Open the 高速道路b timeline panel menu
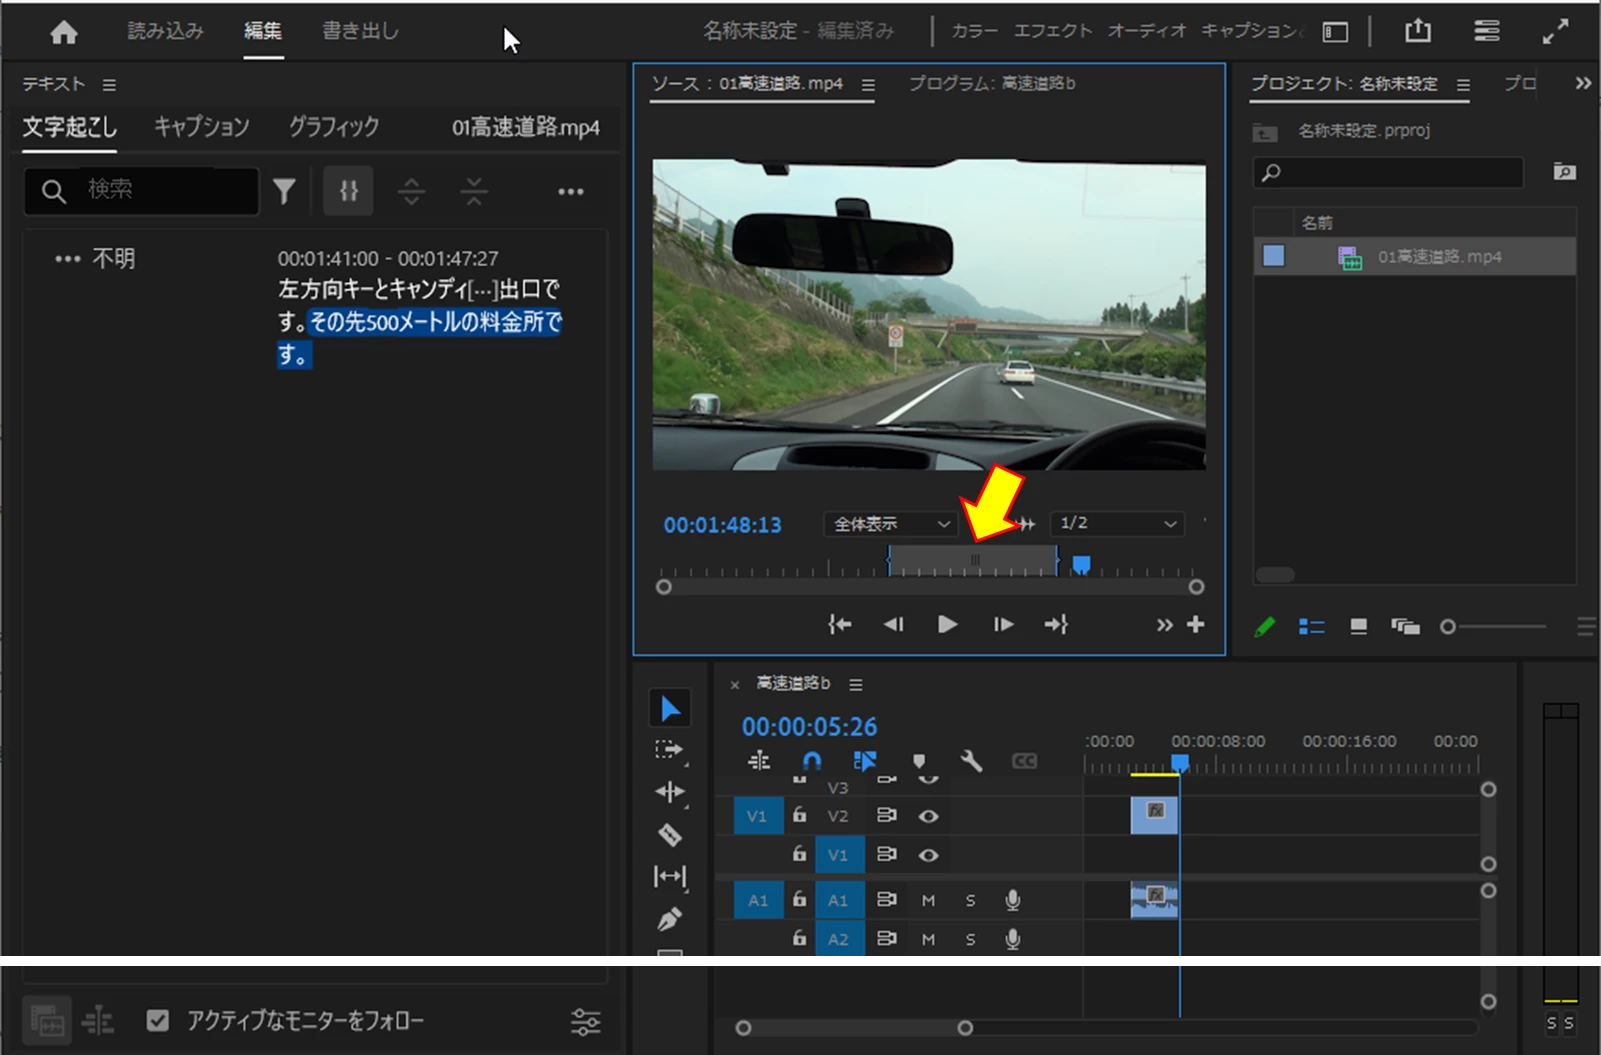Screen dimensions: 1601x1055 click(855, 684)
